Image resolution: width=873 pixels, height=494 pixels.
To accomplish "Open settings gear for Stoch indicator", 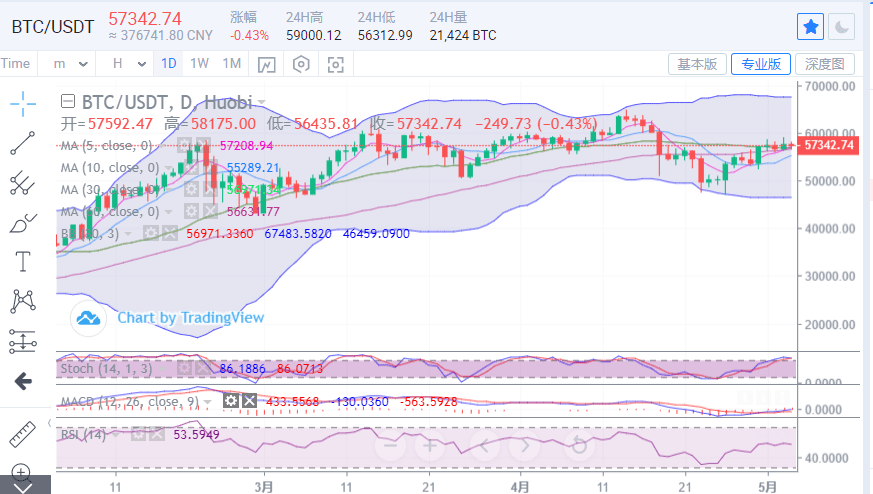I will (184, 368).
